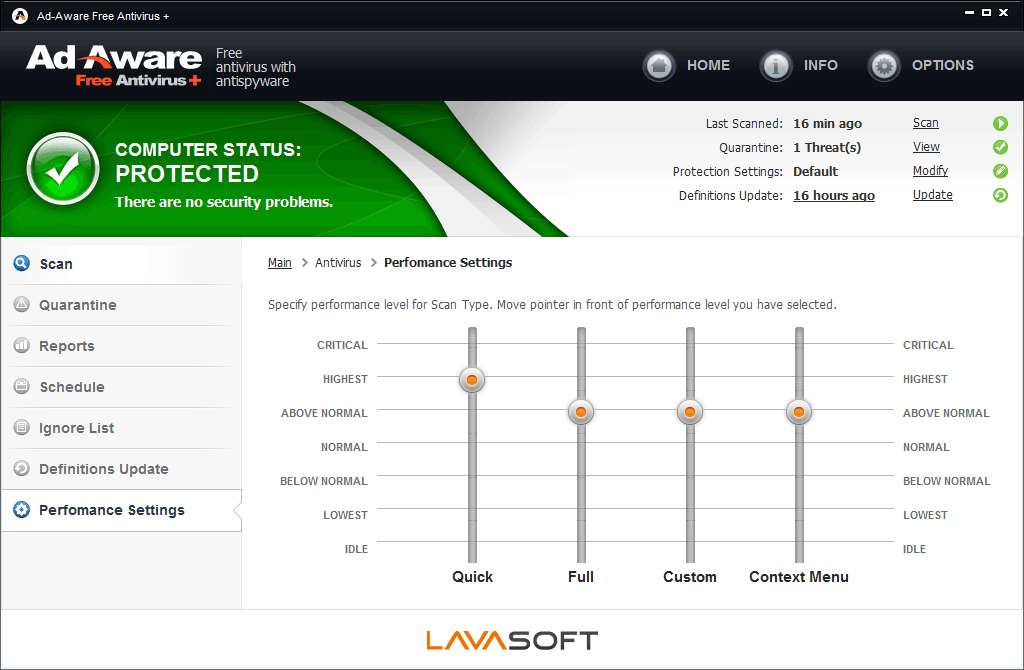Click the Modify link for Protection Settings
The width and height of the screenshot is (1024, 670).
click(930, 170)
